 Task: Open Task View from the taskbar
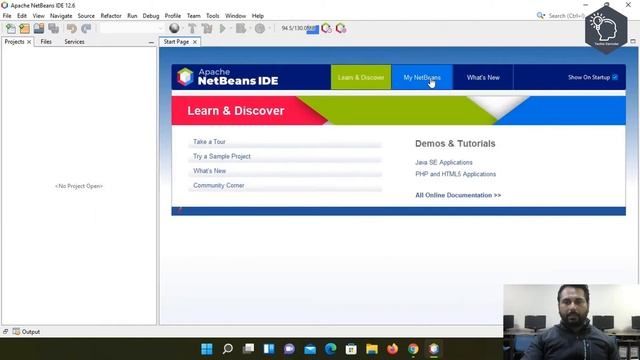248,349
